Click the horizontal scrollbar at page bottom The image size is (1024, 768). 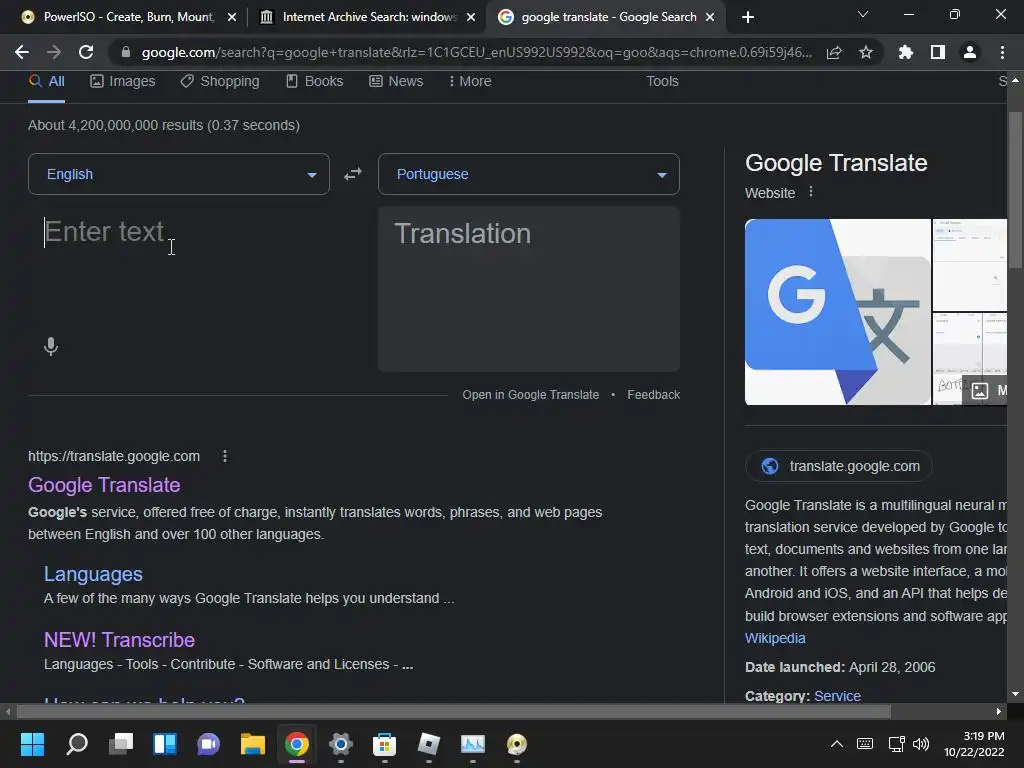[454, 711]
